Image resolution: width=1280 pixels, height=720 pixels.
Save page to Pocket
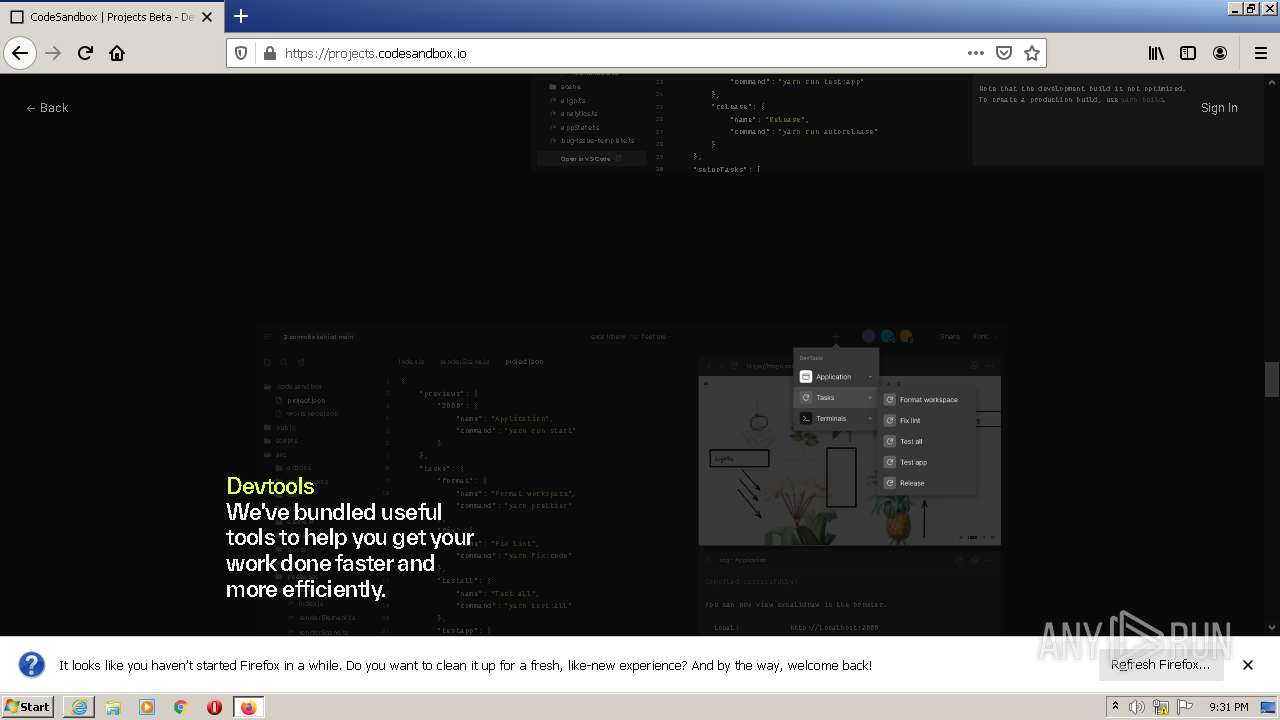[x=1004, y=53]
